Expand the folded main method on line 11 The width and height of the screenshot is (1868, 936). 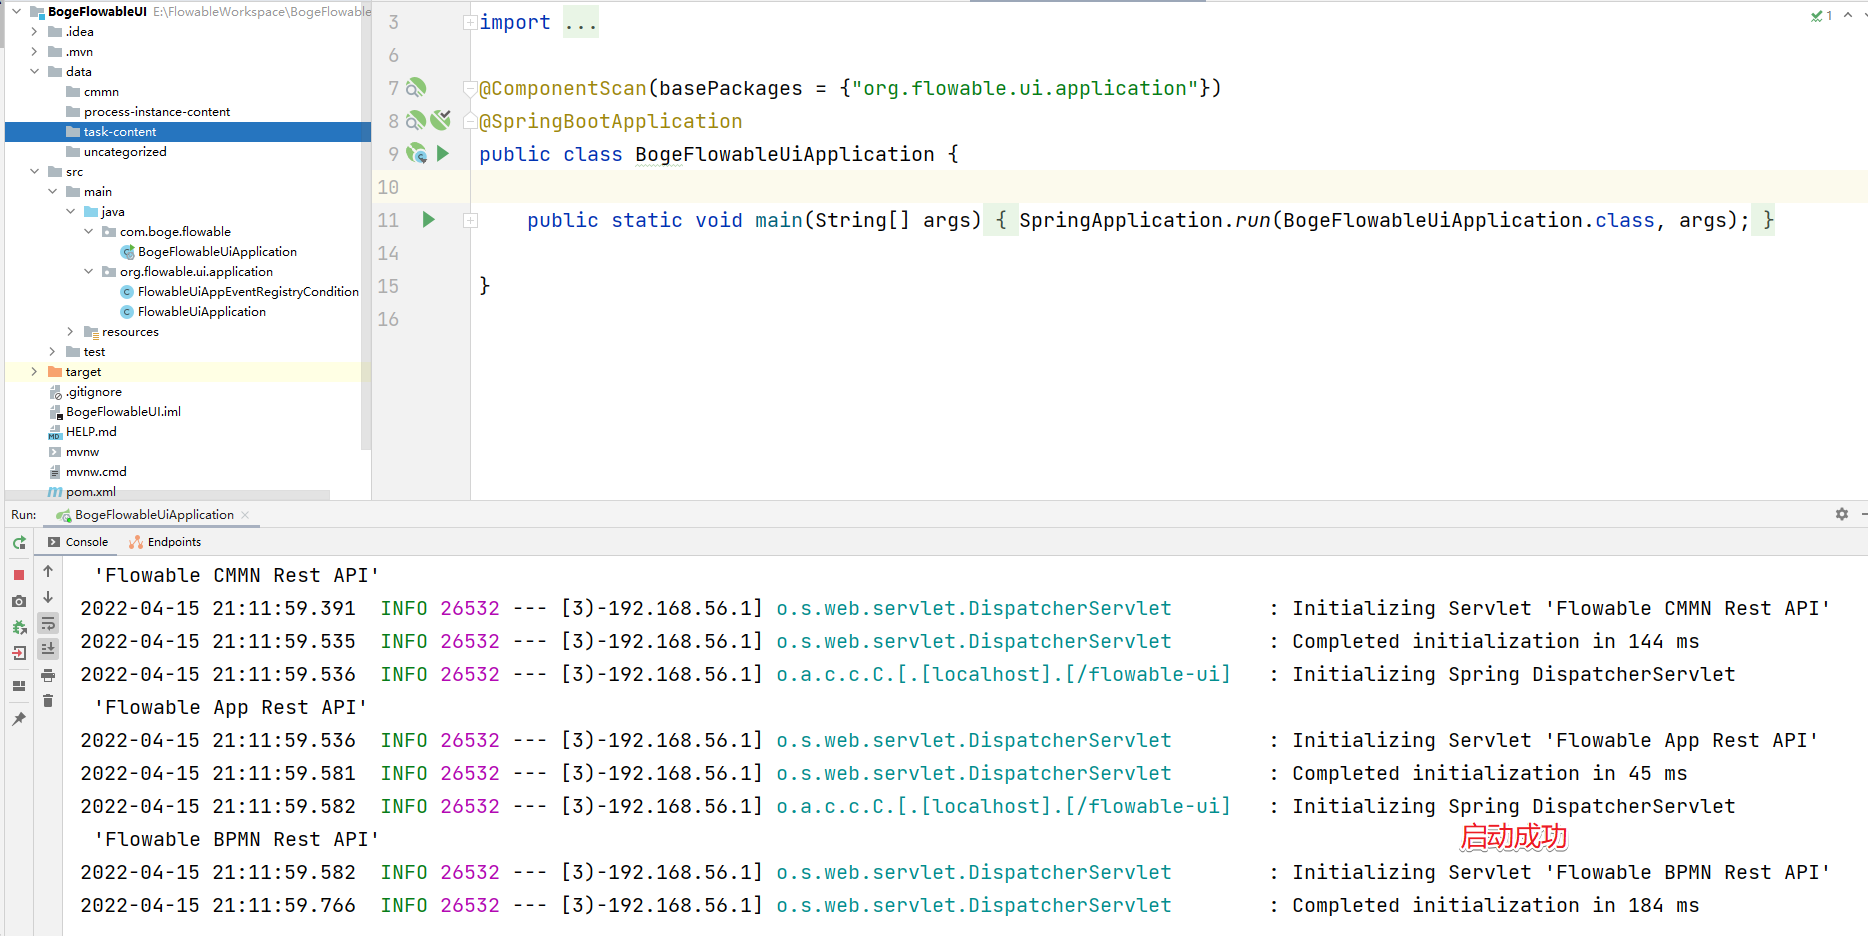pos(470,220)
